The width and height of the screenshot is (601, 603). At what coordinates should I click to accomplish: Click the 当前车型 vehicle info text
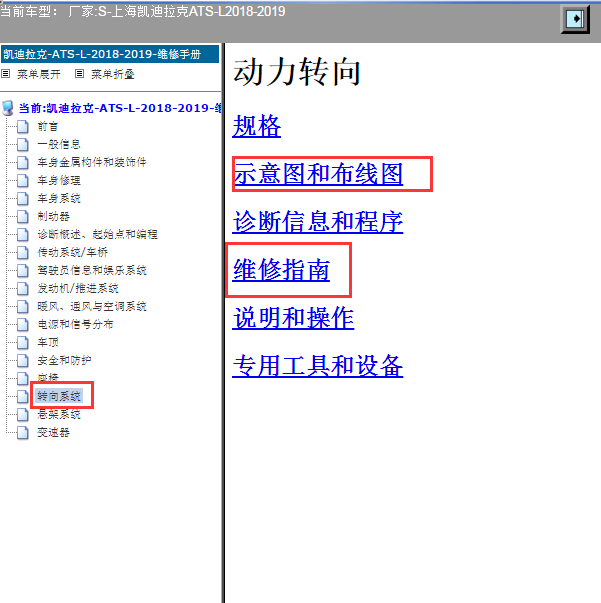143,11
